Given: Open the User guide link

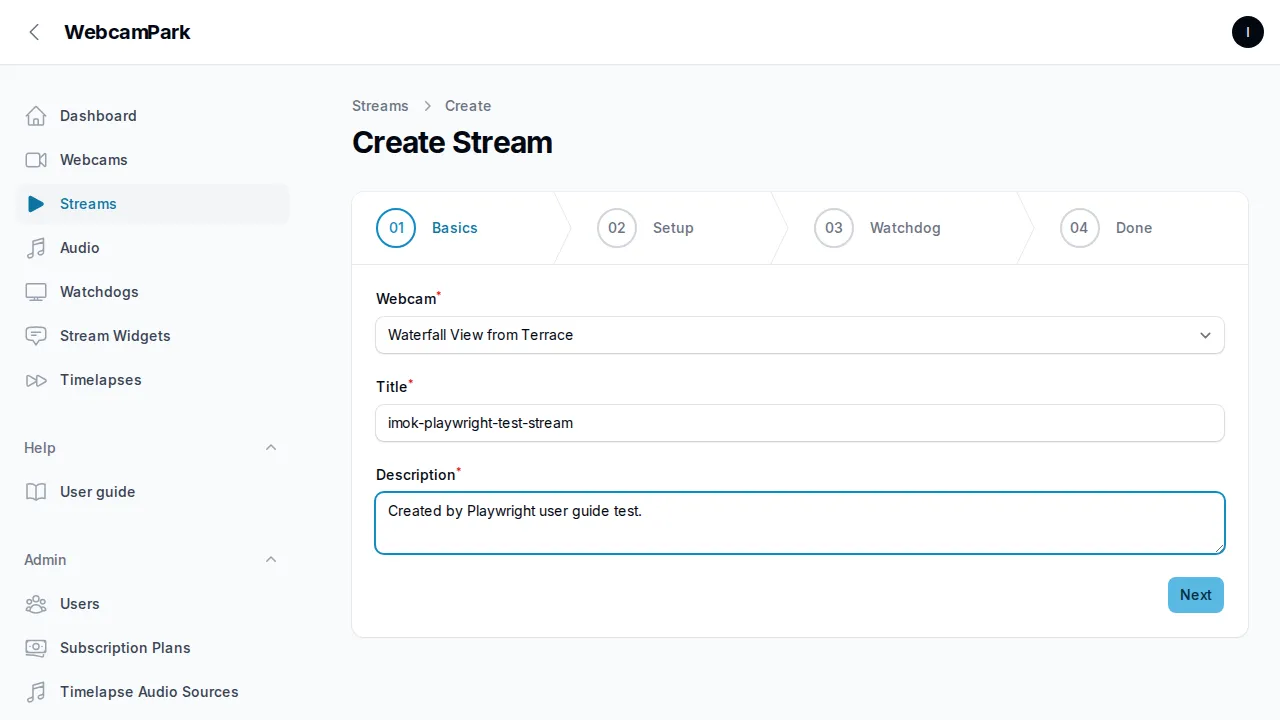Looking at the screenshot, I should [x=153, y=492].
